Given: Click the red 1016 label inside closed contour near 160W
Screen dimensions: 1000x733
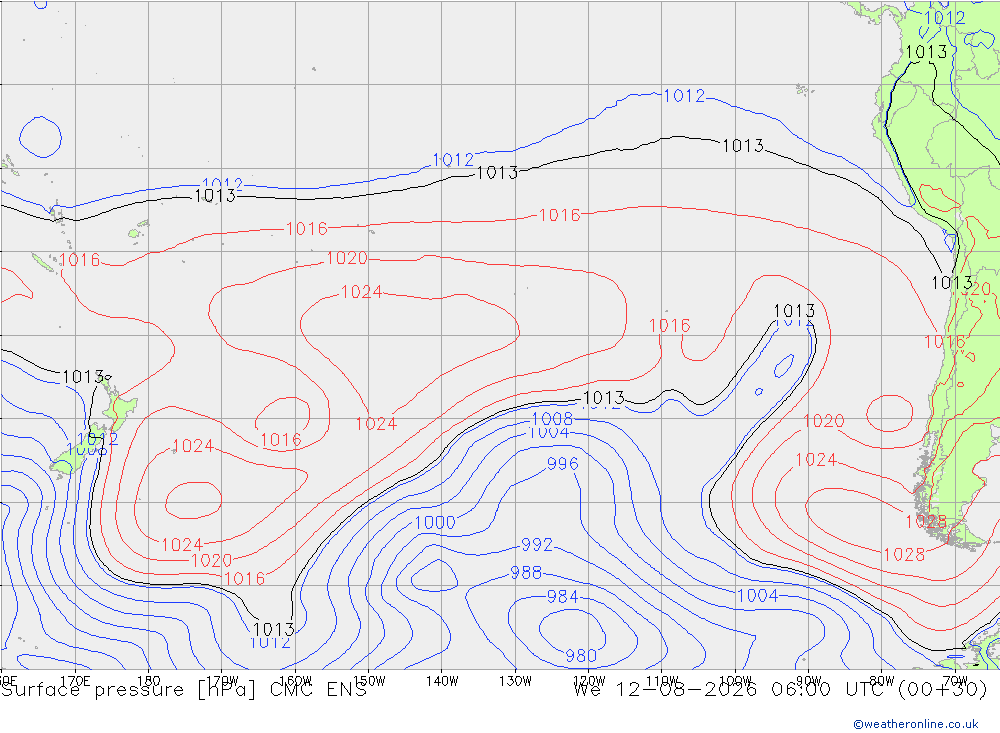Looking at the screenshot, I should point(281,440).
